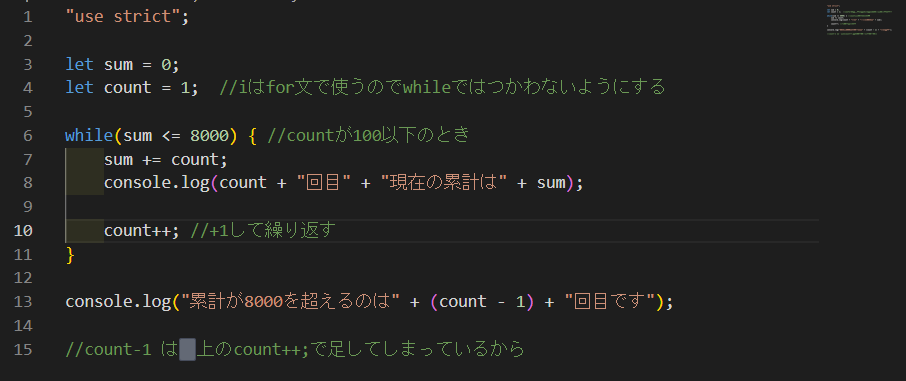Click count++ on line 10
The height and width of the screenshot is (381, 906).
tap(138, 231)
